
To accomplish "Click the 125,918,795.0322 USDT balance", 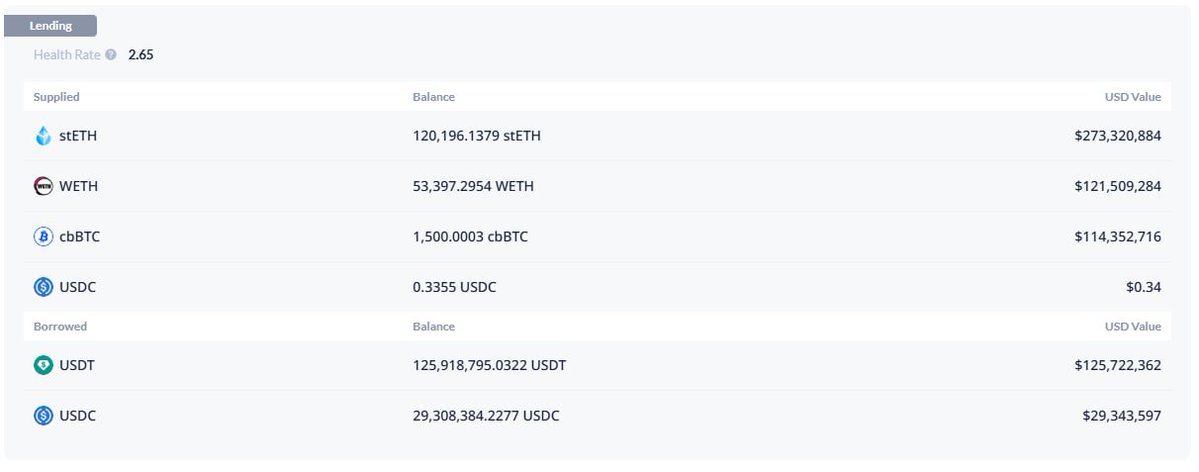I will [489, 365].
